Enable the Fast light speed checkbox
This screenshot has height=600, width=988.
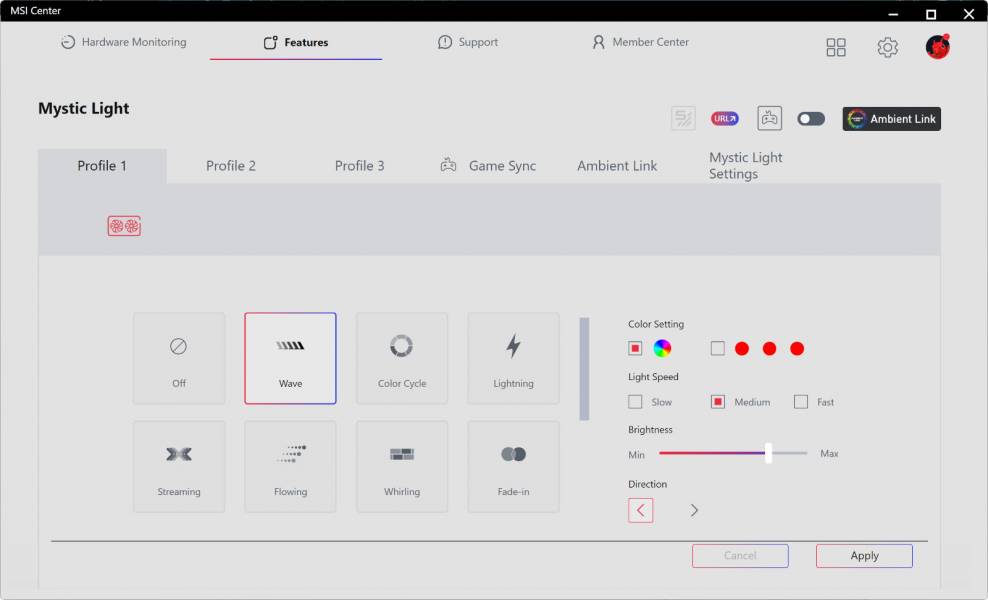801,402
